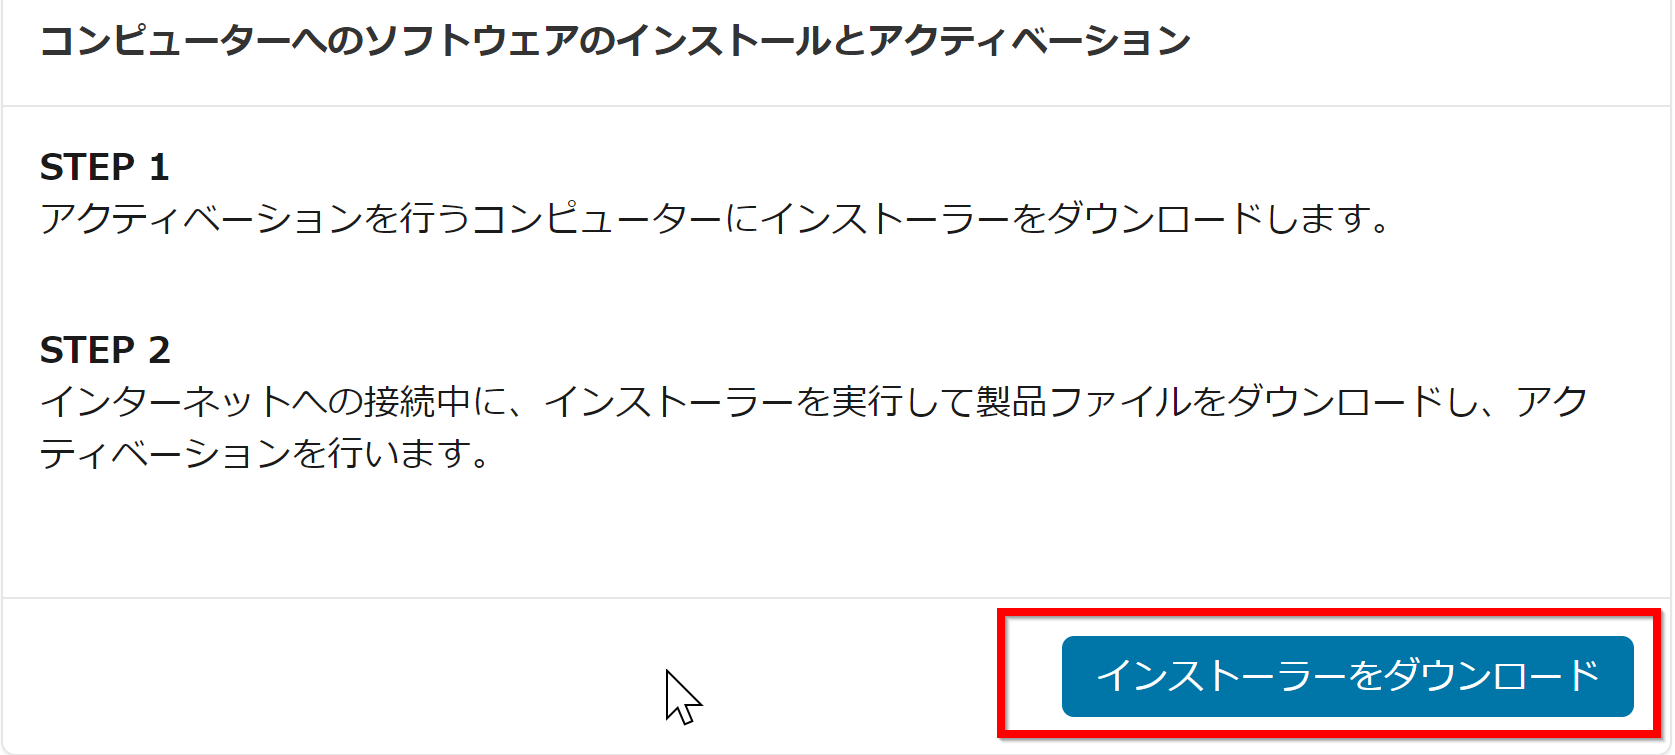1675x755 pixels.
Task: Click the word アクティベーション in the title
Action: (1029, 41)
